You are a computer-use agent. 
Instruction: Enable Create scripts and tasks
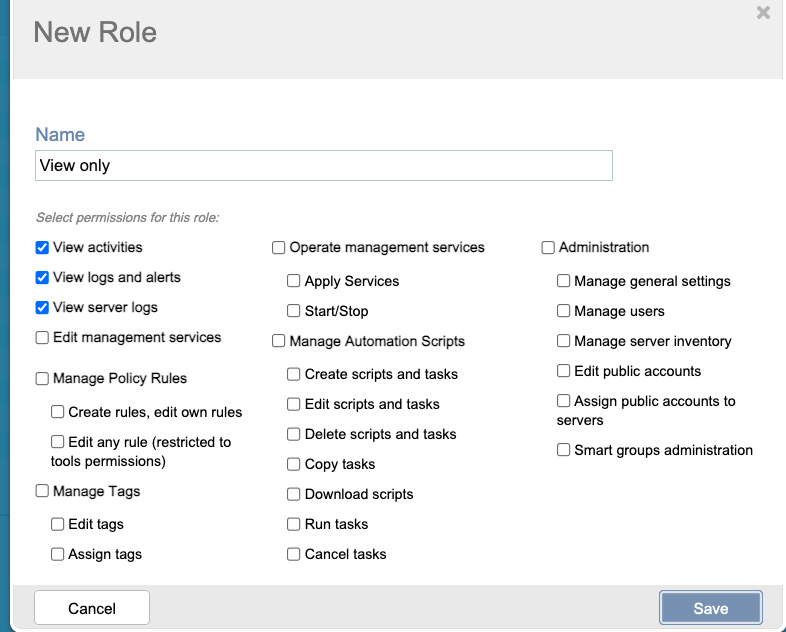pos(294,374)
